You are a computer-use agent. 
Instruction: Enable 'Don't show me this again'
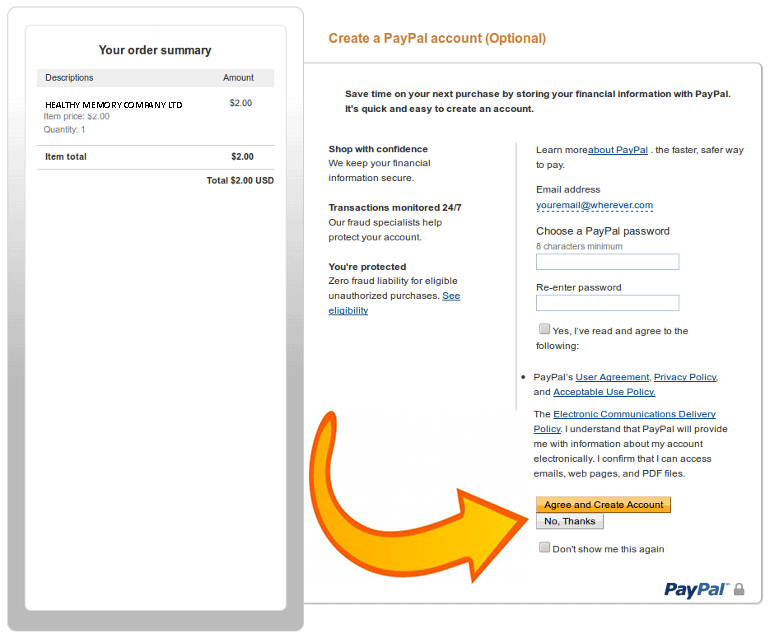[x=544, y=547]
